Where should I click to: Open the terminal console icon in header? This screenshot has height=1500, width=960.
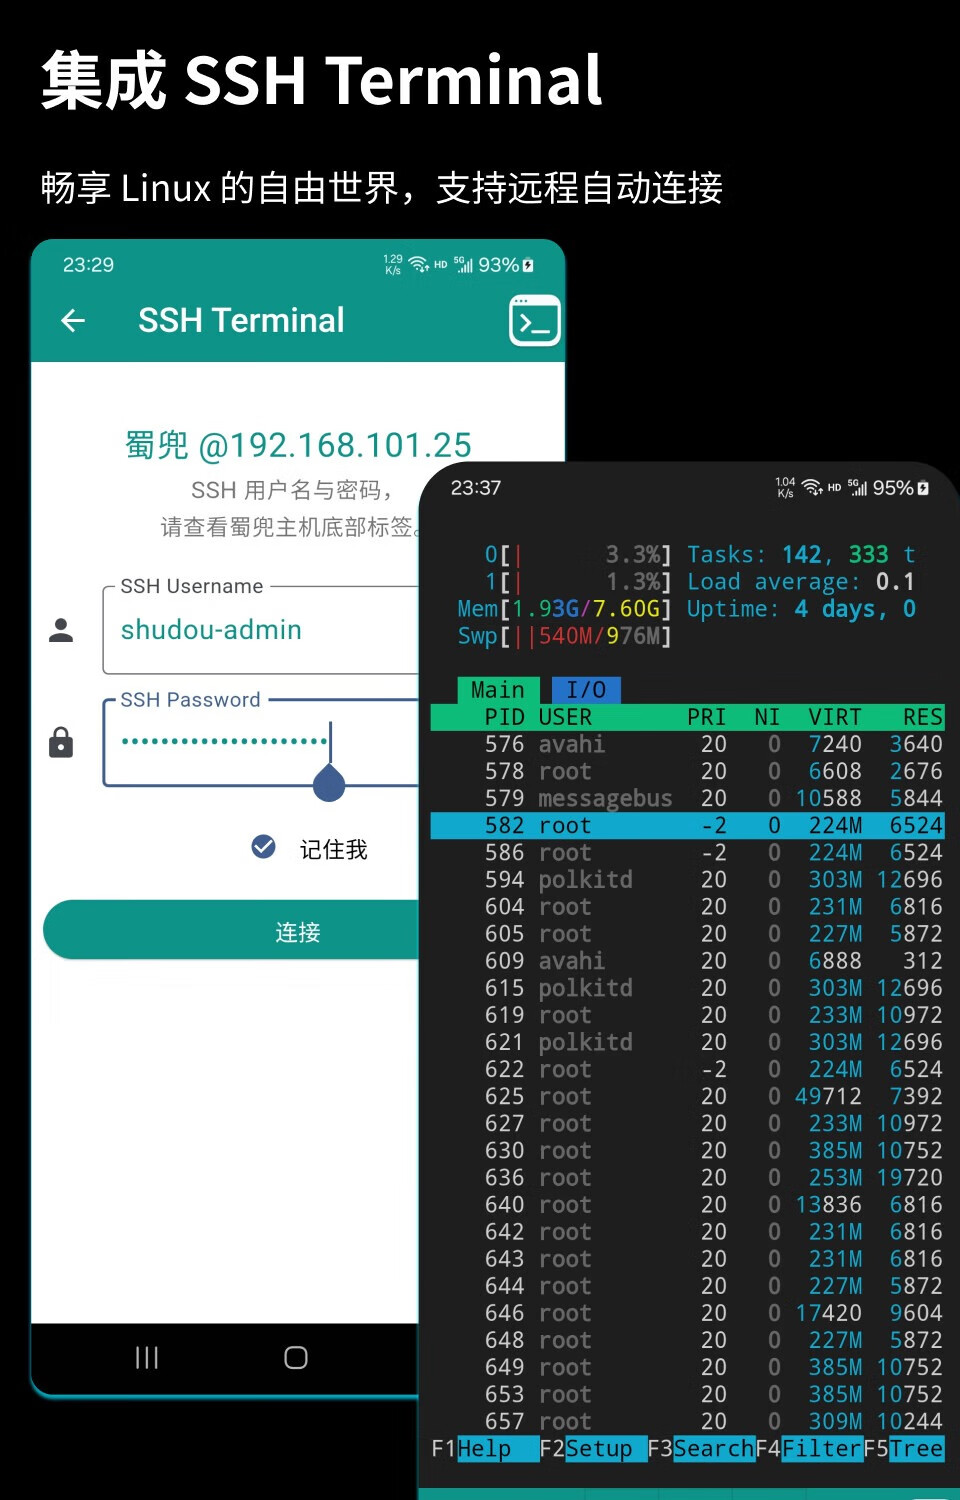(x=534, y=321)
